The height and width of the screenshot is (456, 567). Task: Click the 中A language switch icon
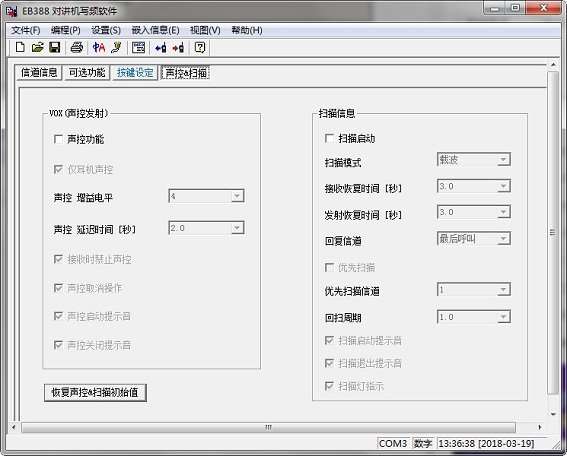(99, 47)
